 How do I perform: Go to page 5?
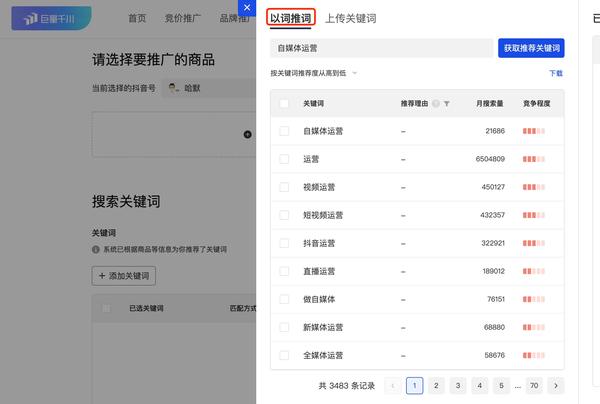[501, 386]
